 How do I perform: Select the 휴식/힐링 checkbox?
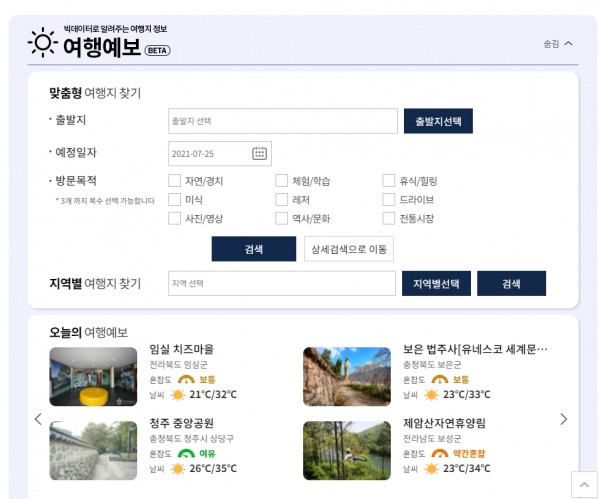tap(389, 181)
